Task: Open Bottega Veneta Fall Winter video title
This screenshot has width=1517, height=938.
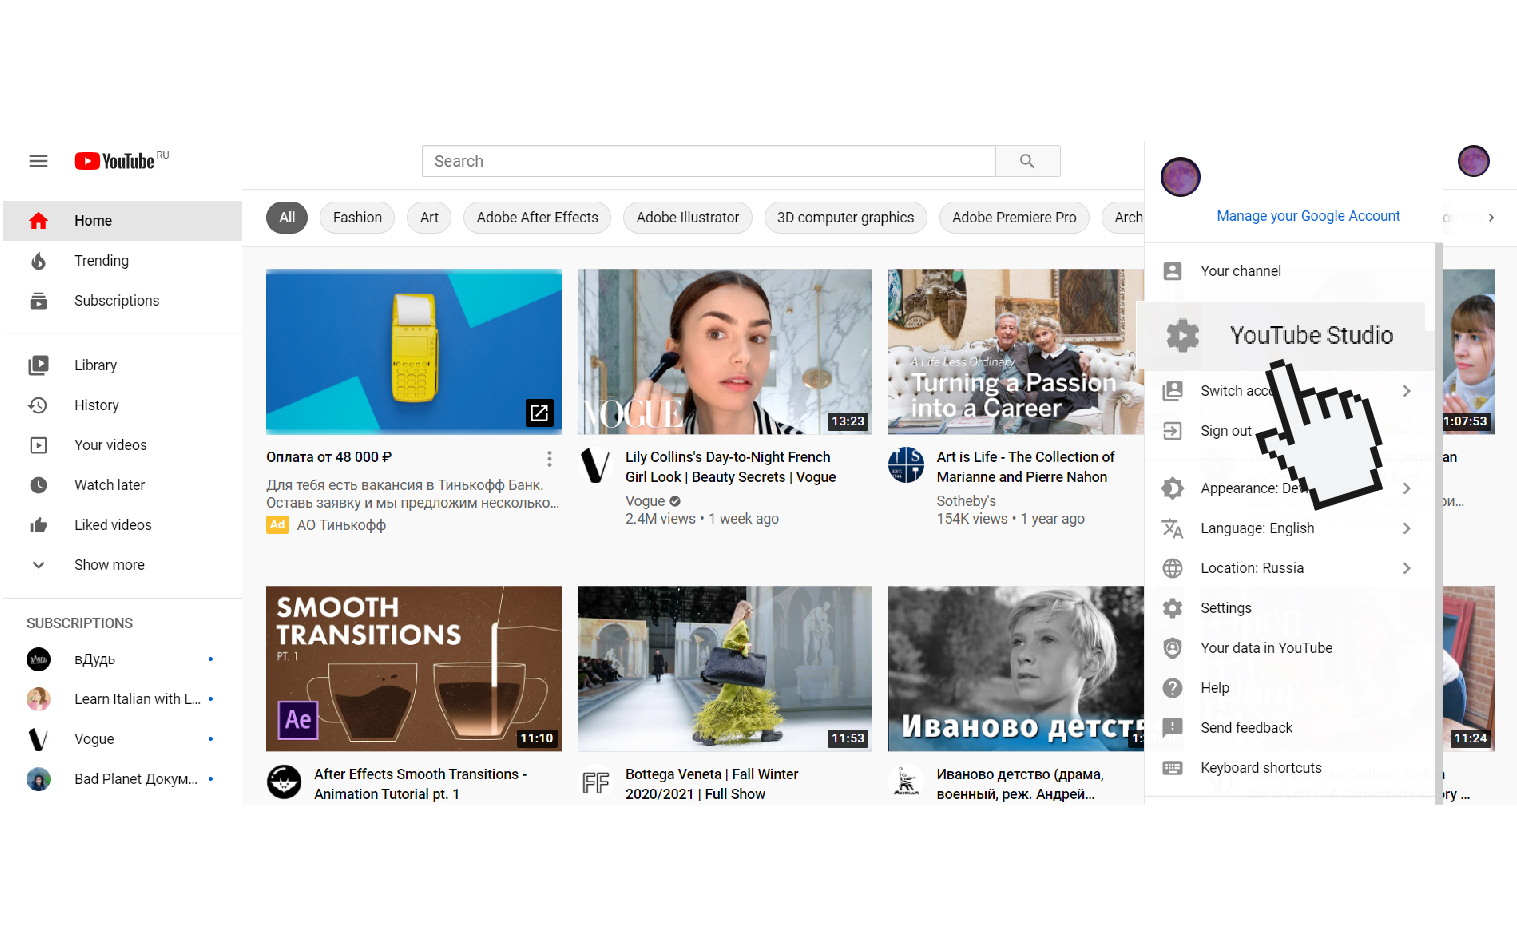Action: coord(712,784)
